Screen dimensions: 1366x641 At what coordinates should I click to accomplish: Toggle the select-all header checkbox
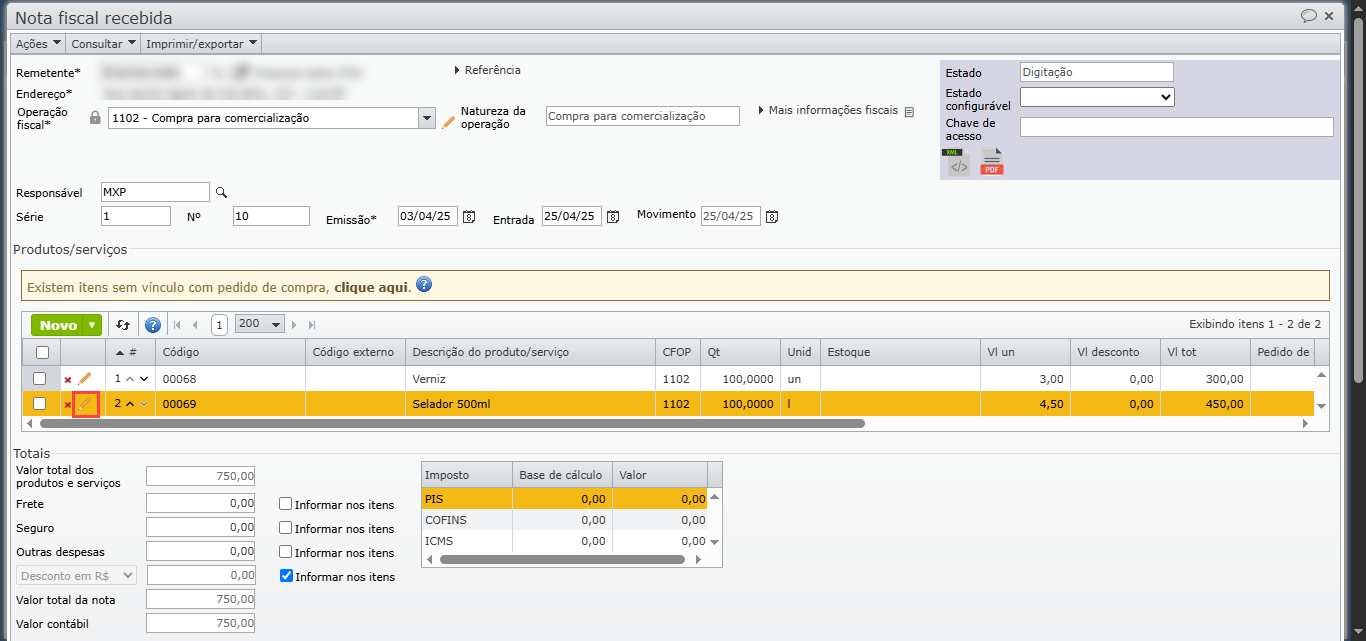click(41, 352)
